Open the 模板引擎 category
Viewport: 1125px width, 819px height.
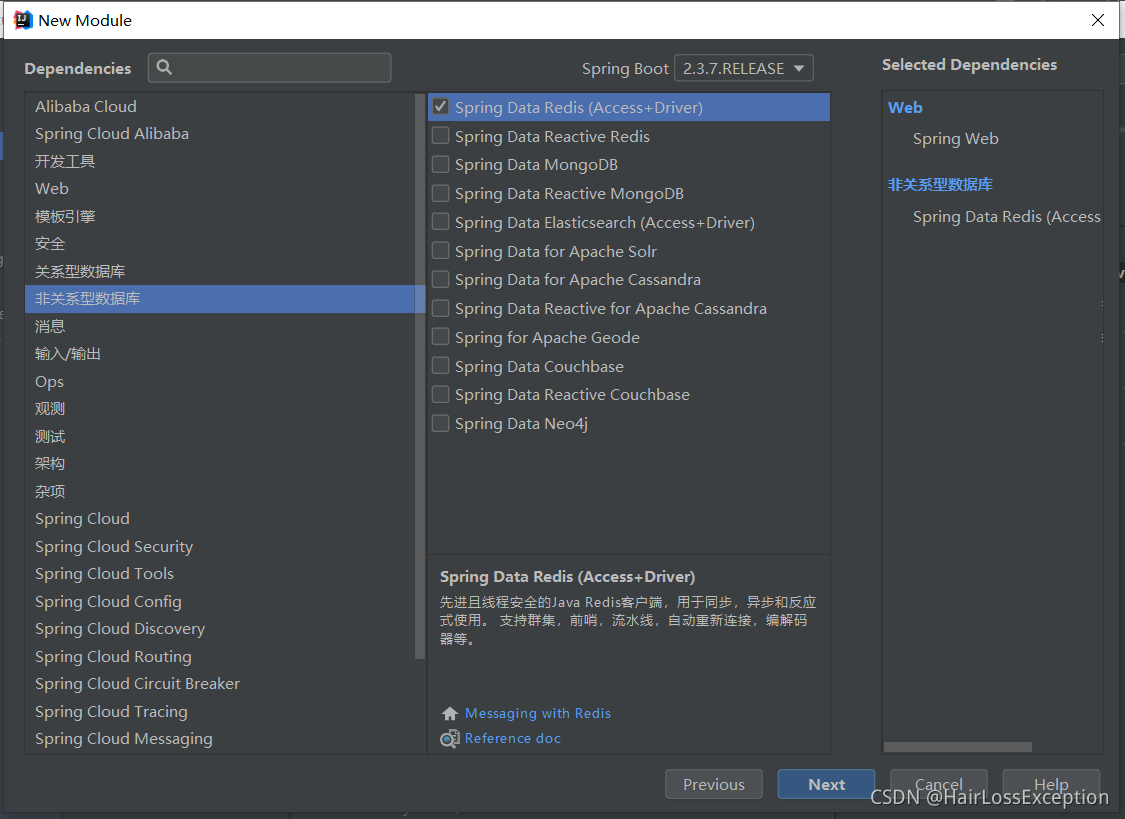pyautogui.click(x=220, y=216)
